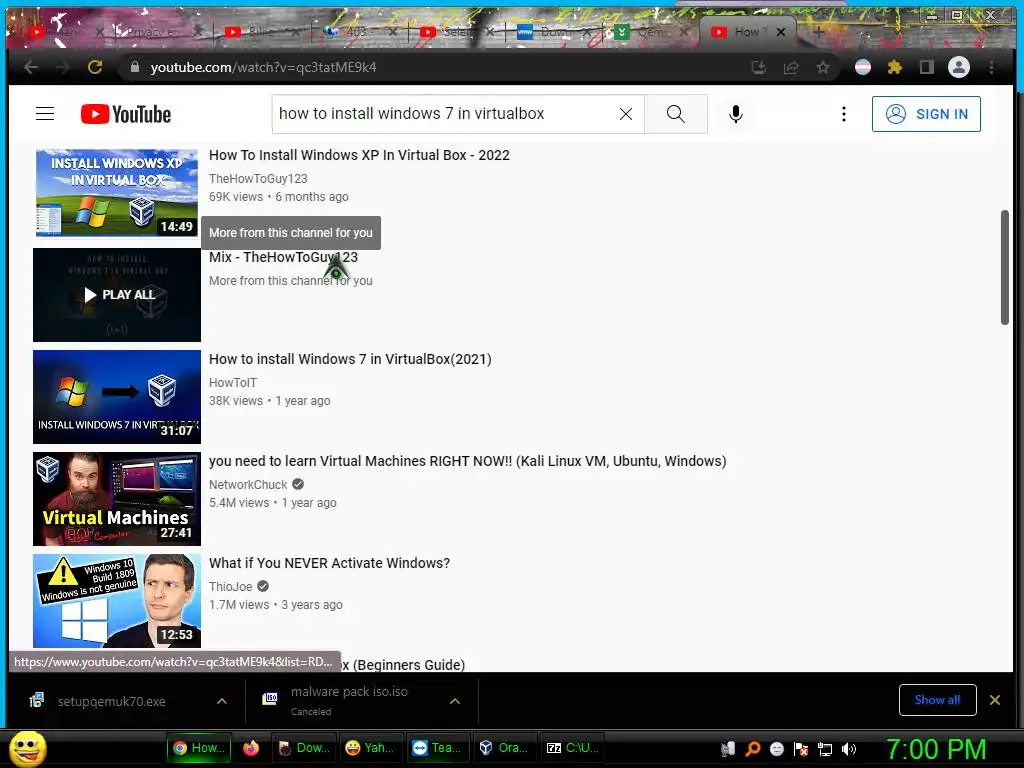Open the Extensions puzzle-piece menu
The image size is (1024, 768).
895,67
